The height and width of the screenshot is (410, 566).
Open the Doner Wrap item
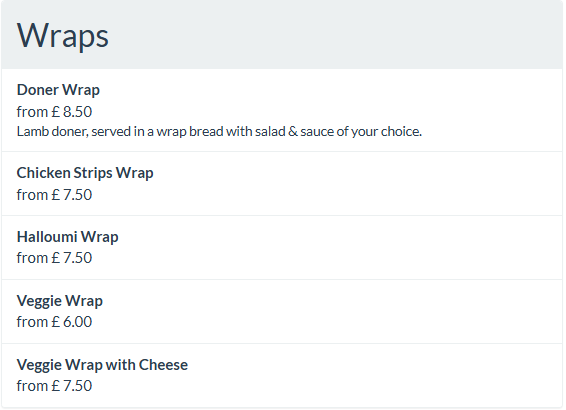282,110
